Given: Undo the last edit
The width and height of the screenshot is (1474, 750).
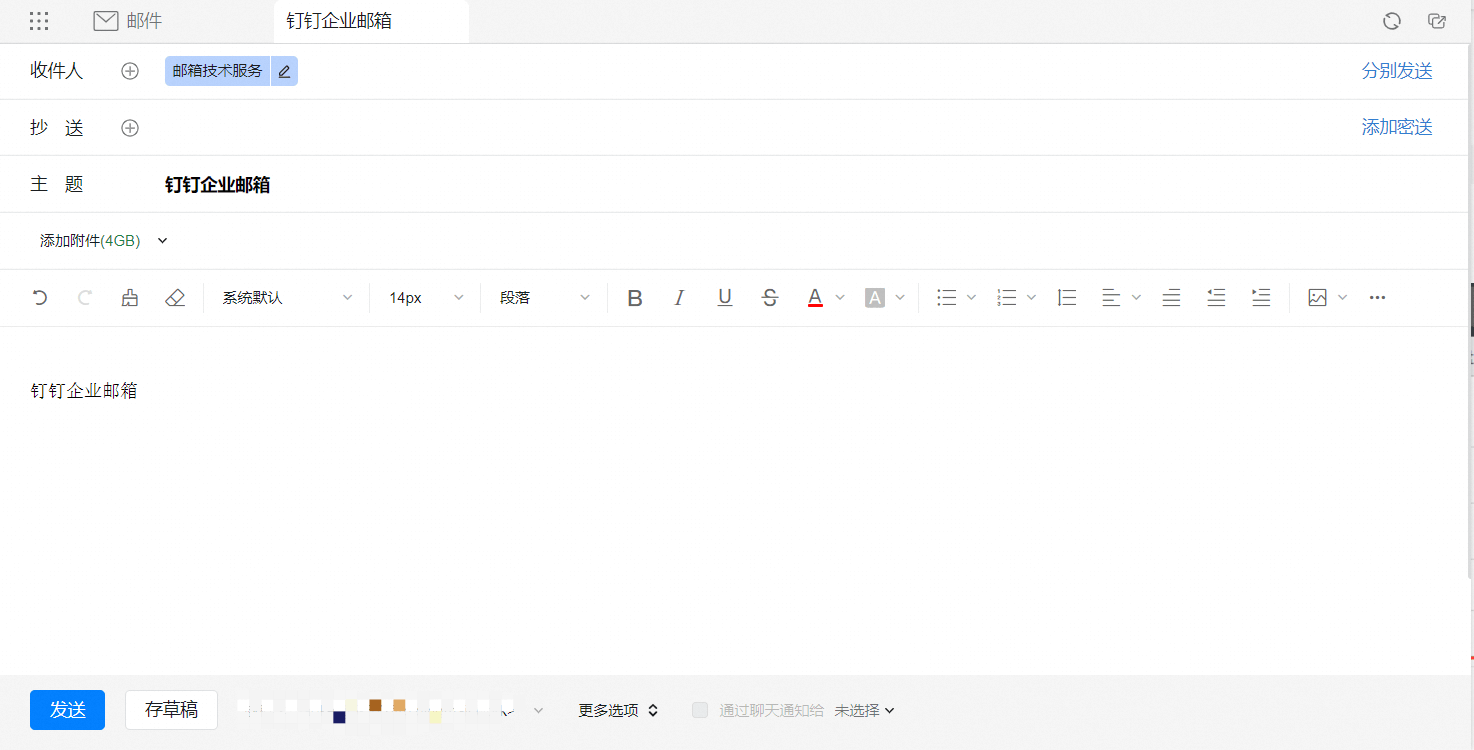Looking at the screenshot, I should [40, 297].
